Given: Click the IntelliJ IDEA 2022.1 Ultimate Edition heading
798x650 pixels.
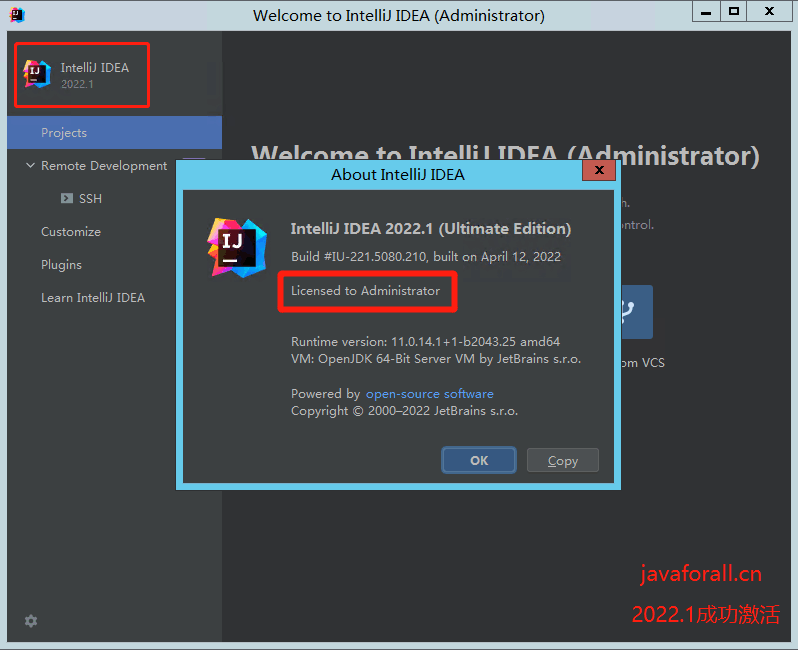Looking at the screenshot, I should (x=431, y=229).
